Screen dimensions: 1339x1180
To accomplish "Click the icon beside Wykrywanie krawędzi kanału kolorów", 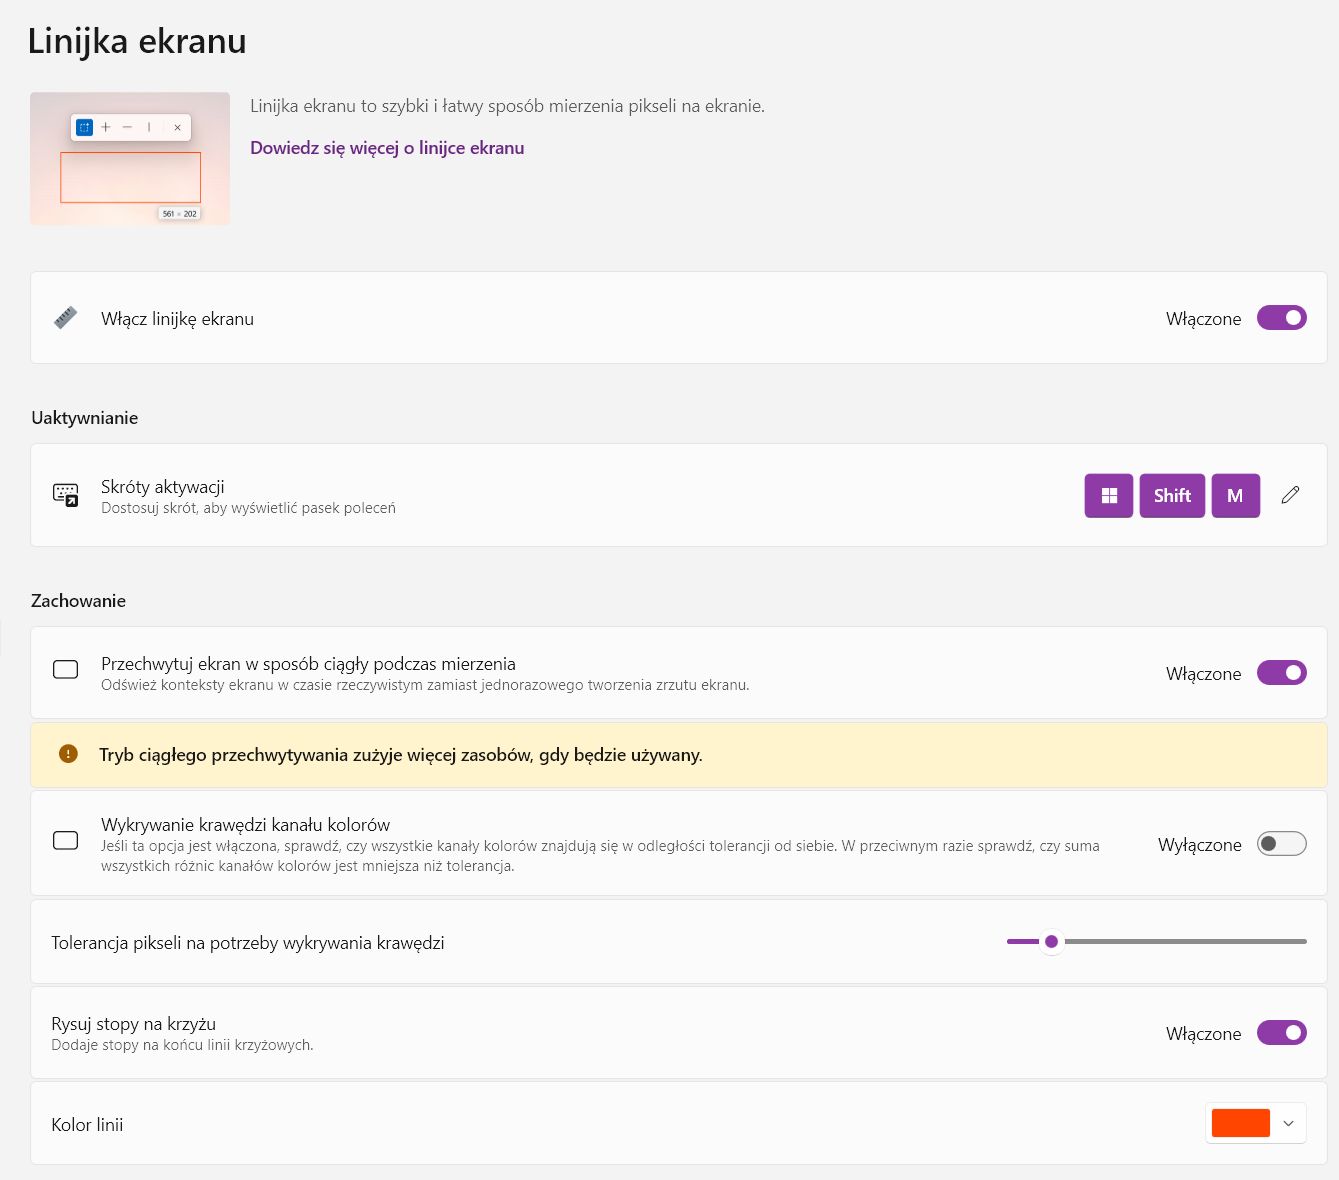I will tap(65, 840).
